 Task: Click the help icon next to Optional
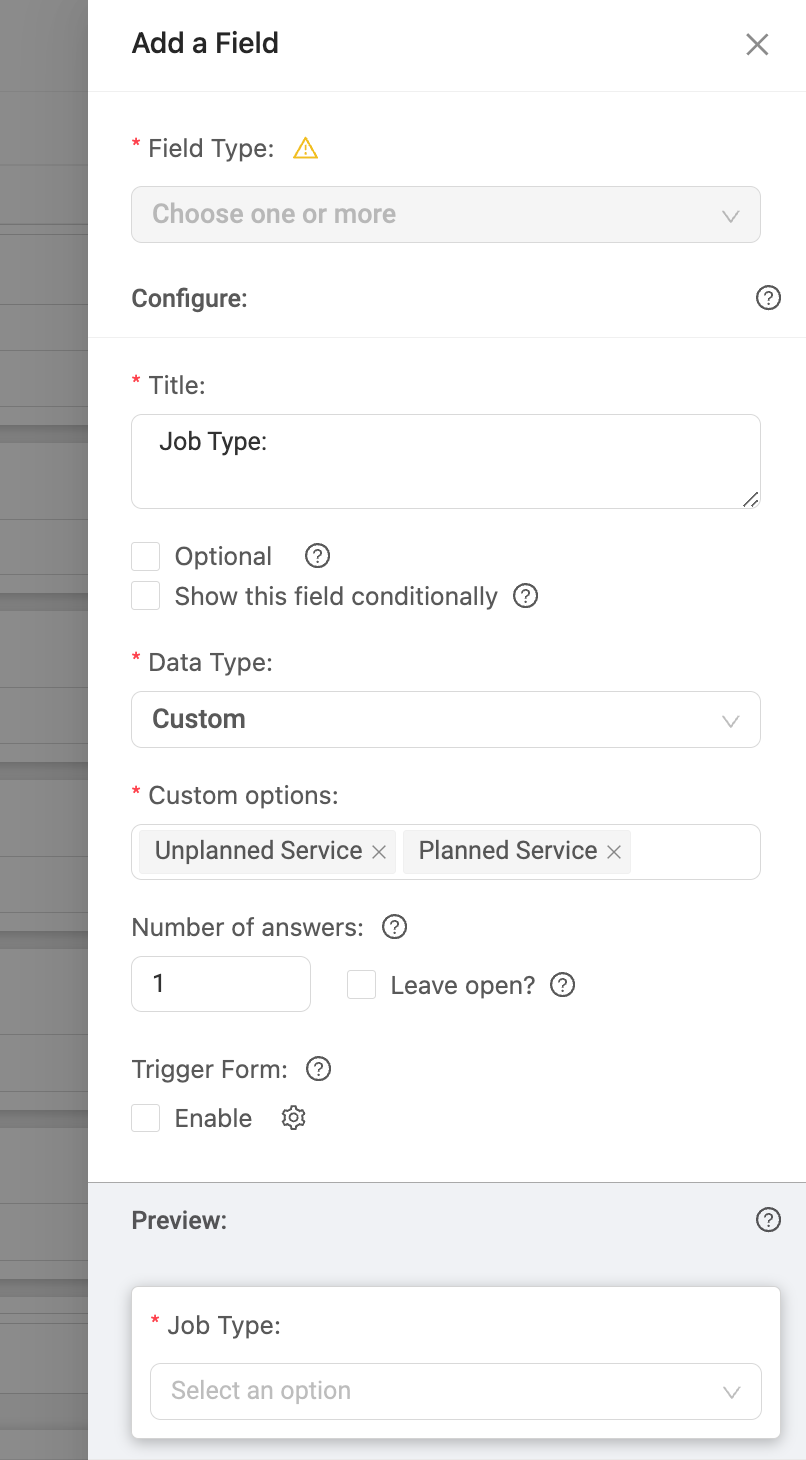pyautogui.click(x=317, y=556)
